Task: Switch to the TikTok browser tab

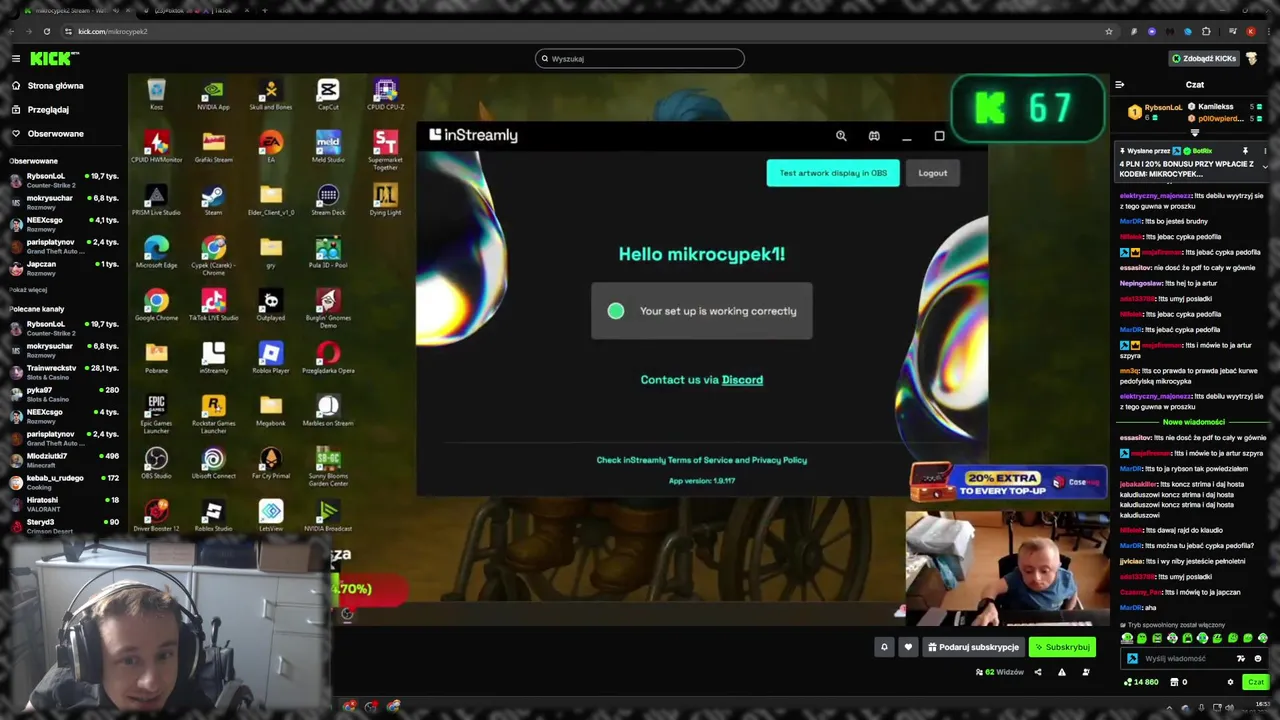Action: (195, 11)
